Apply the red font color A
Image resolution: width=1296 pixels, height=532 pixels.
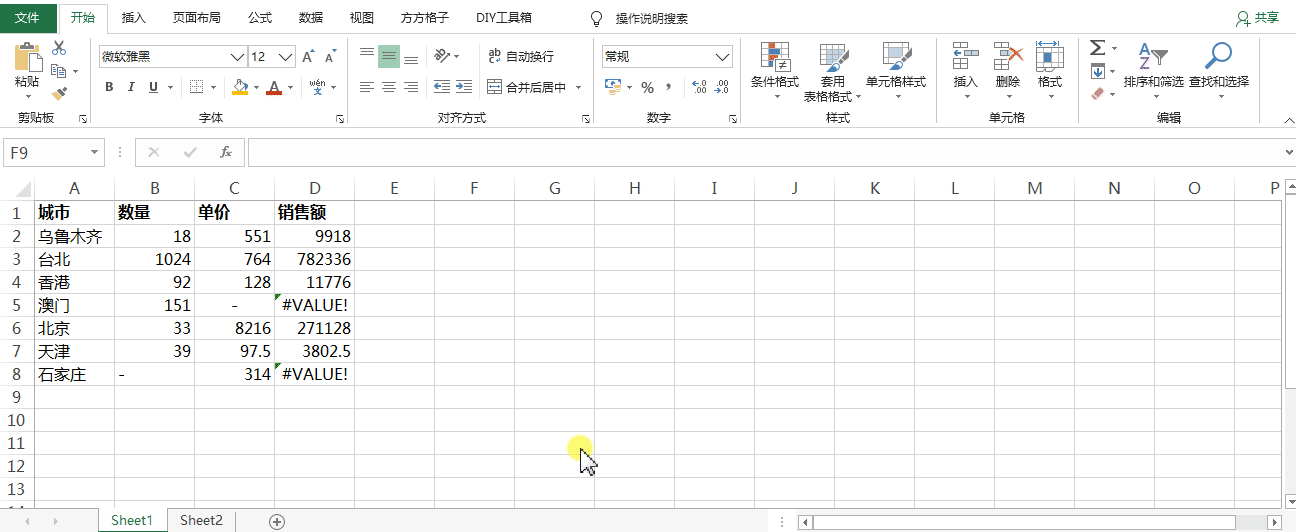tap(274, 87)
